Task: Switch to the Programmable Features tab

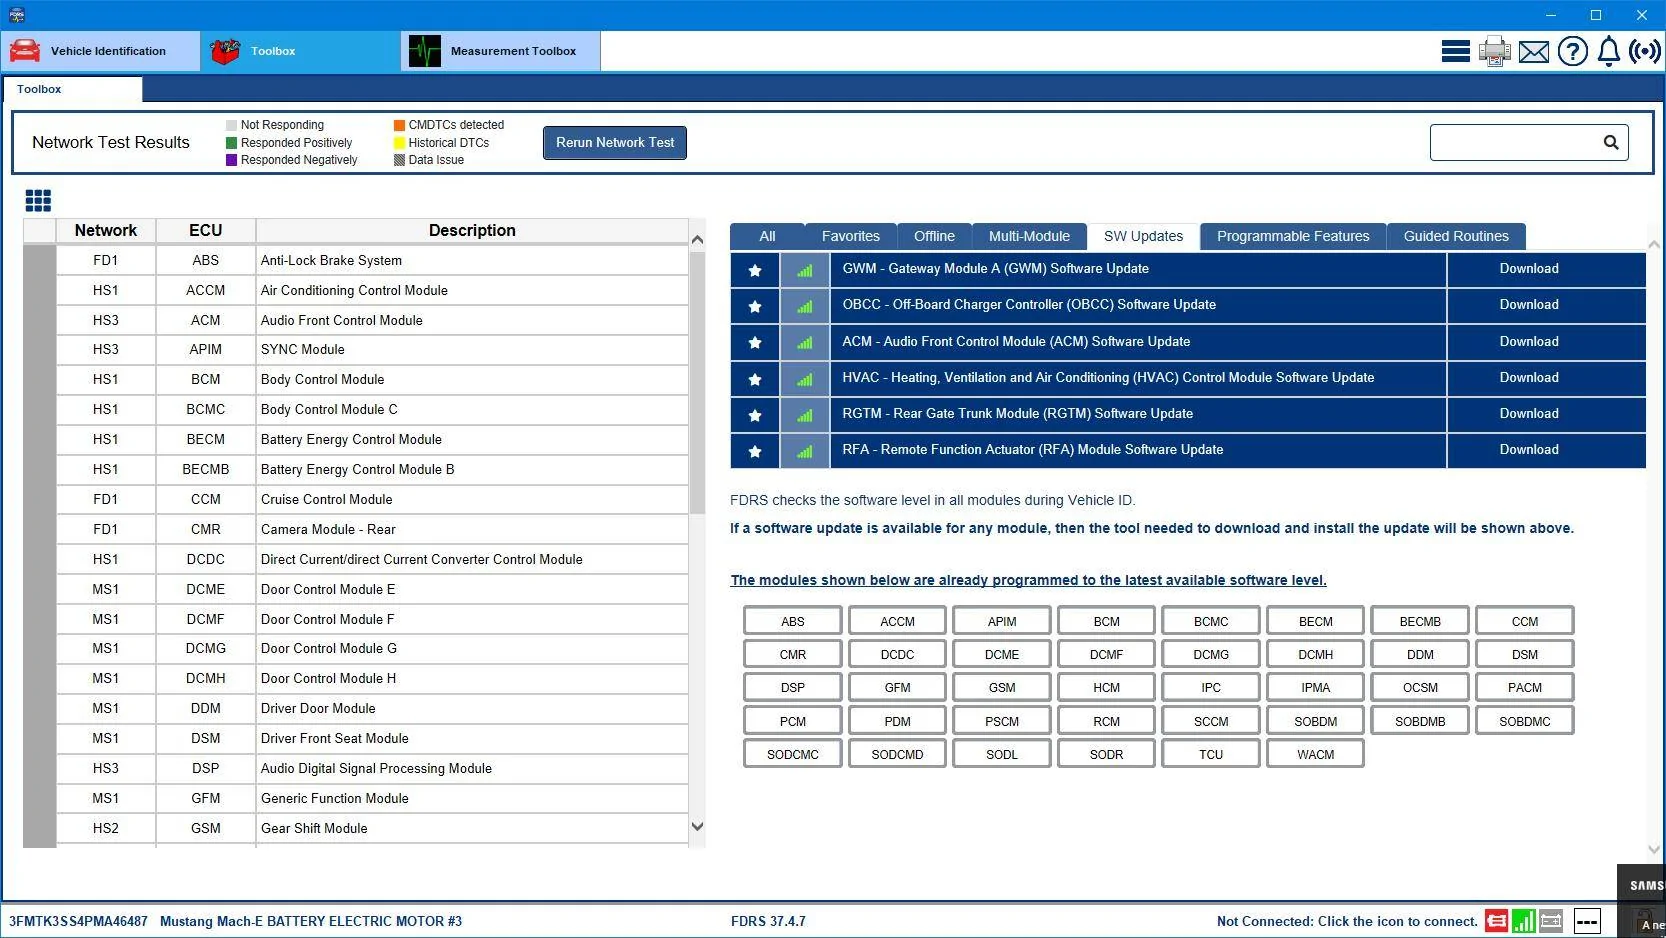Action: (1293, 236)
